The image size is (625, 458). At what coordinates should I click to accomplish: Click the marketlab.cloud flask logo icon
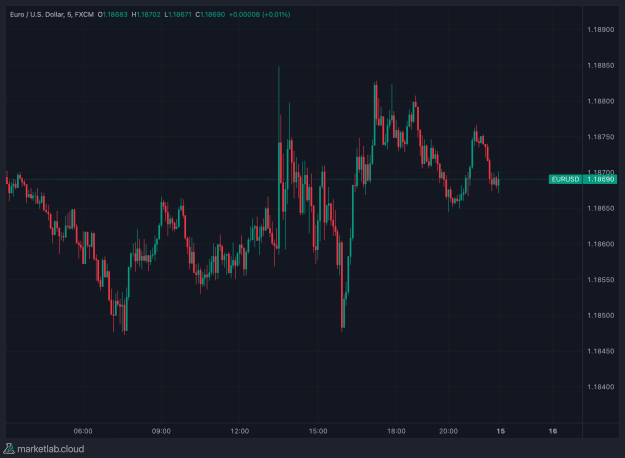tap(9, 448)
